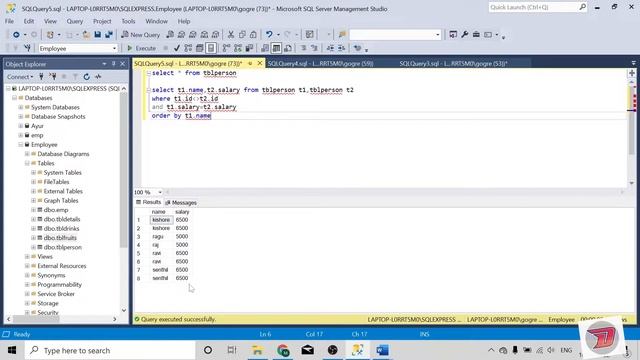Open the Tools menu
The height and width of the screenshot is (360, 640).
128,21
